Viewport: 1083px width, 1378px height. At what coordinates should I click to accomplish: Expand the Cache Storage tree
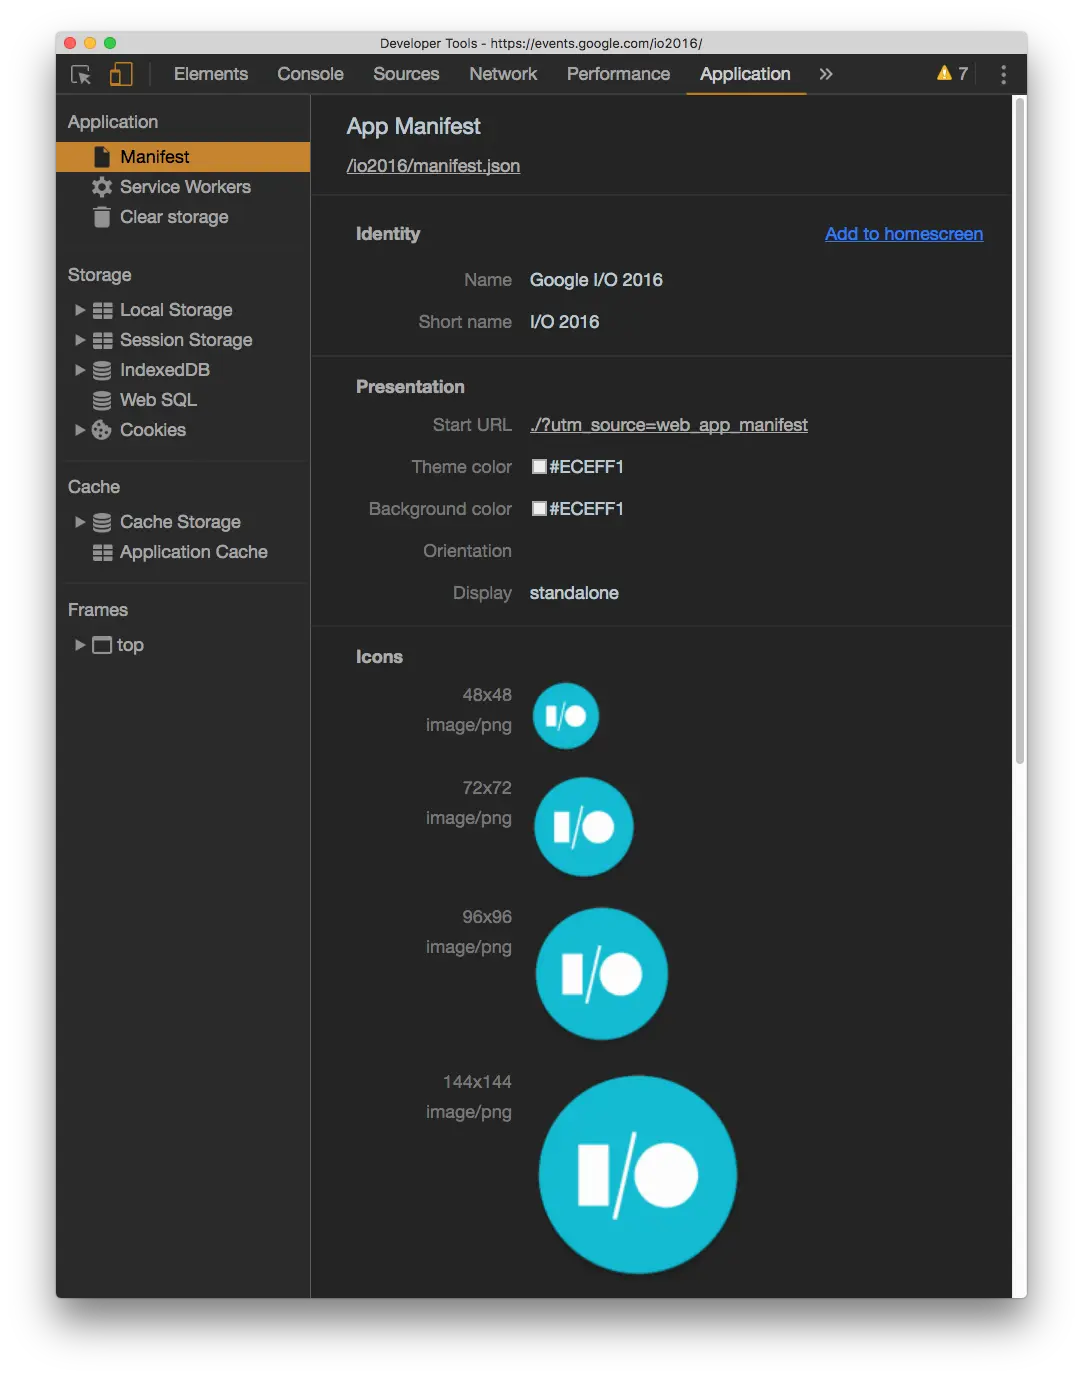click(80, 522)
